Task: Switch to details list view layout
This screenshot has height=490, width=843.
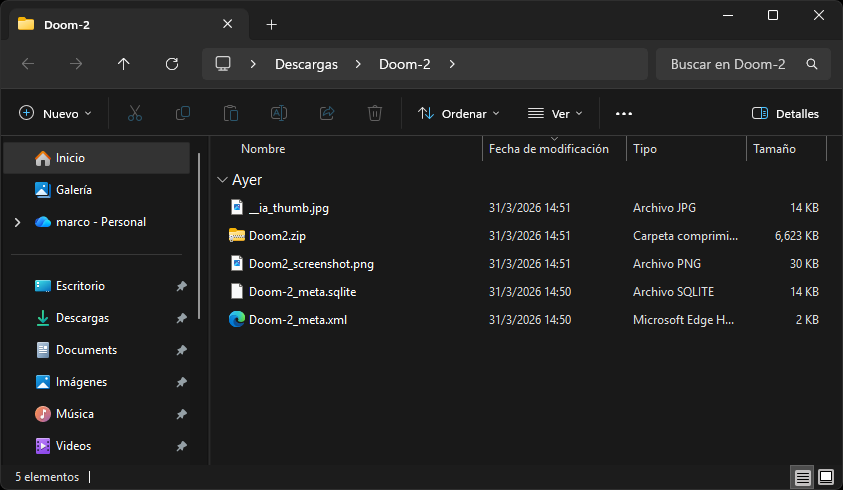Action: click(802, 477)
